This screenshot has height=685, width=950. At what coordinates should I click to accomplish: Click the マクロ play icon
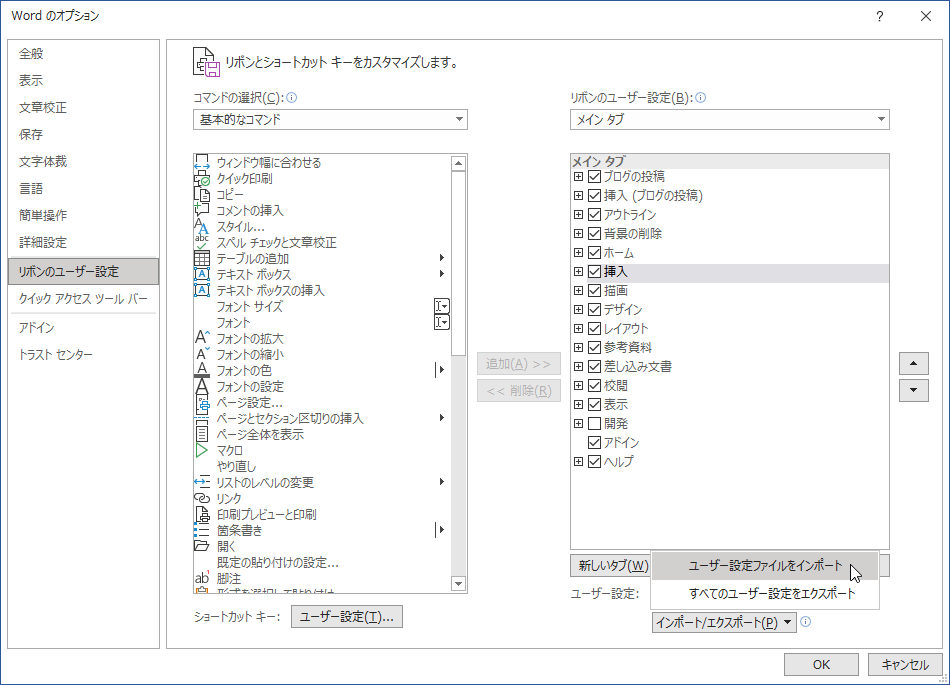point(202,450)
